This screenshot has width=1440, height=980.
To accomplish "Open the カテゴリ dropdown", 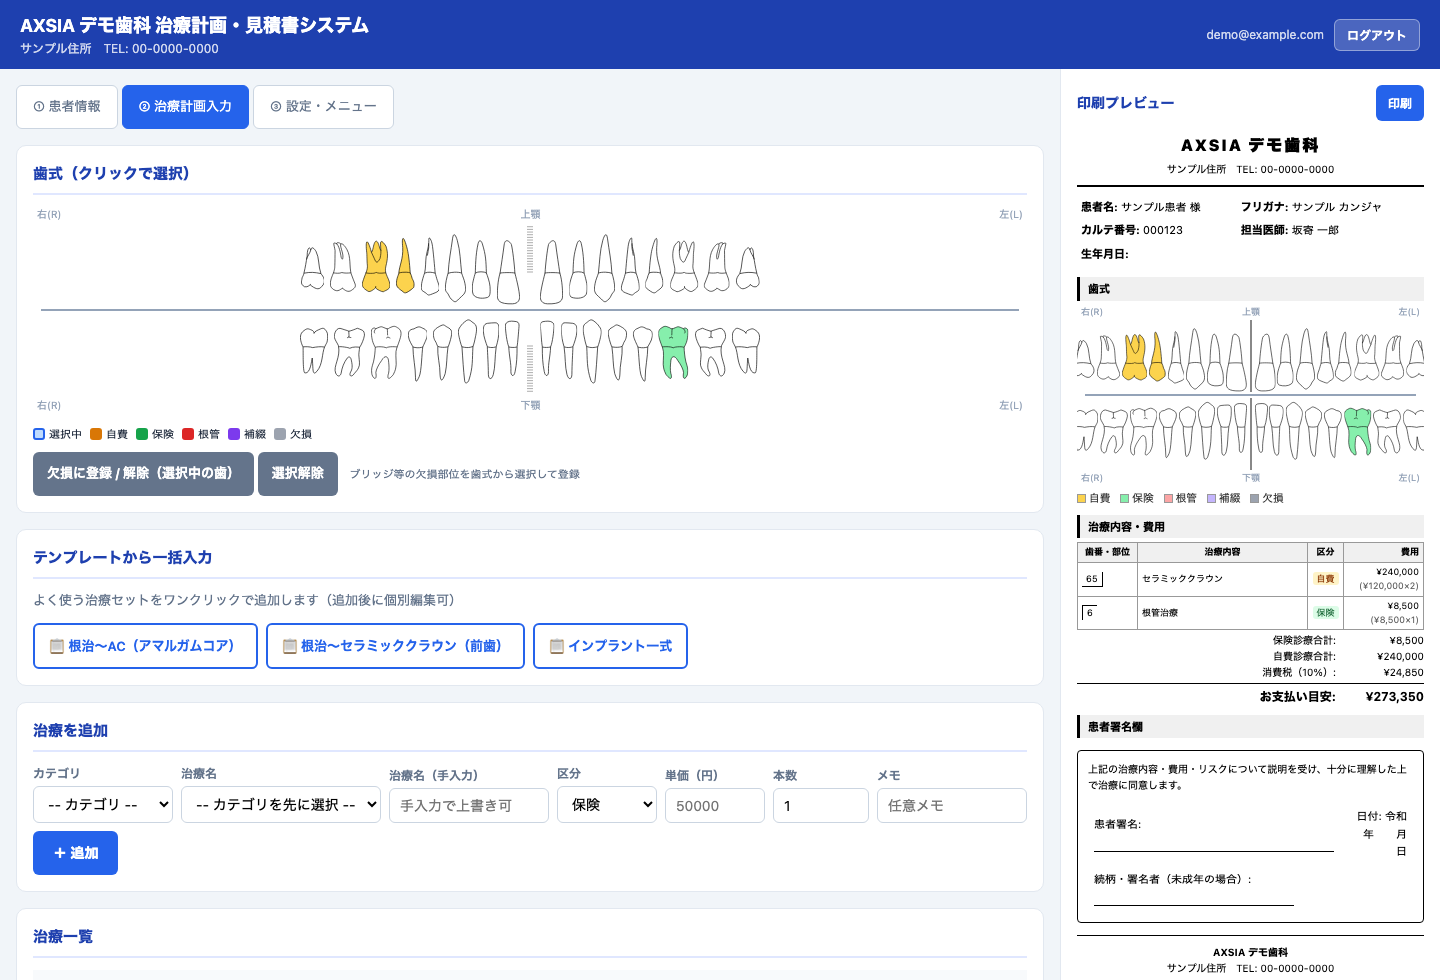I will pos(103,804).
